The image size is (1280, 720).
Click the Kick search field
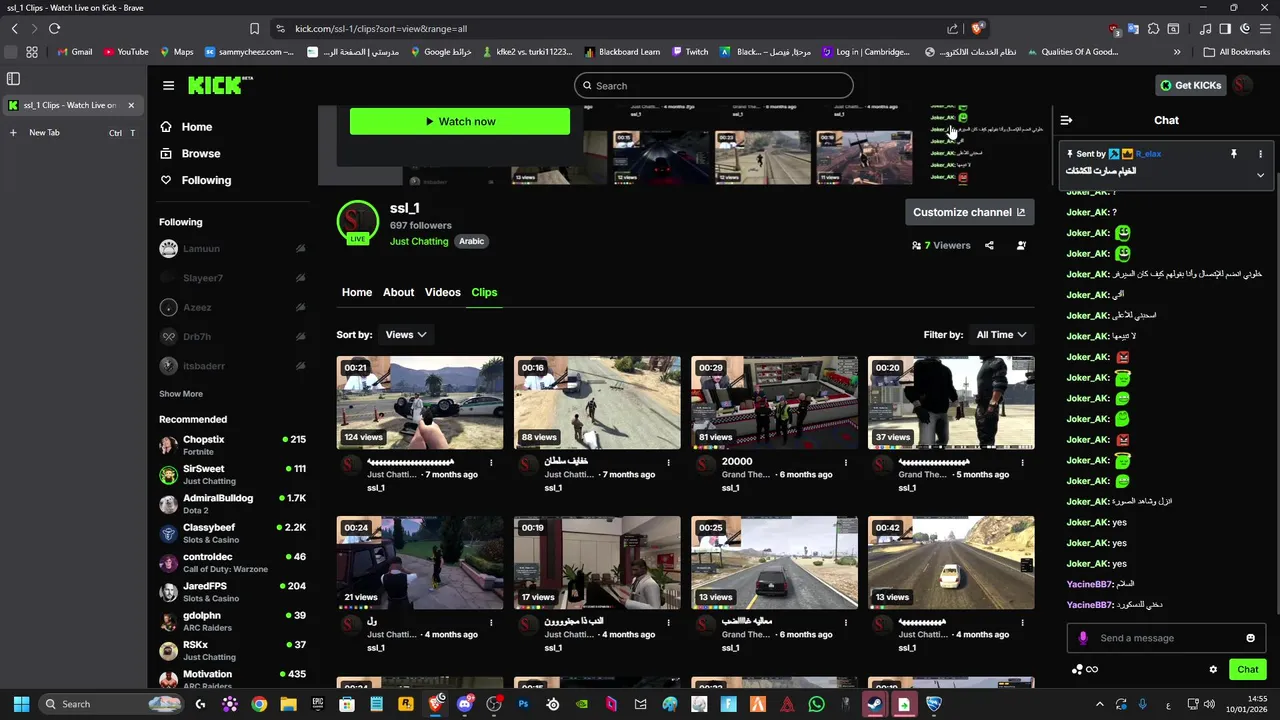[714, 85]
